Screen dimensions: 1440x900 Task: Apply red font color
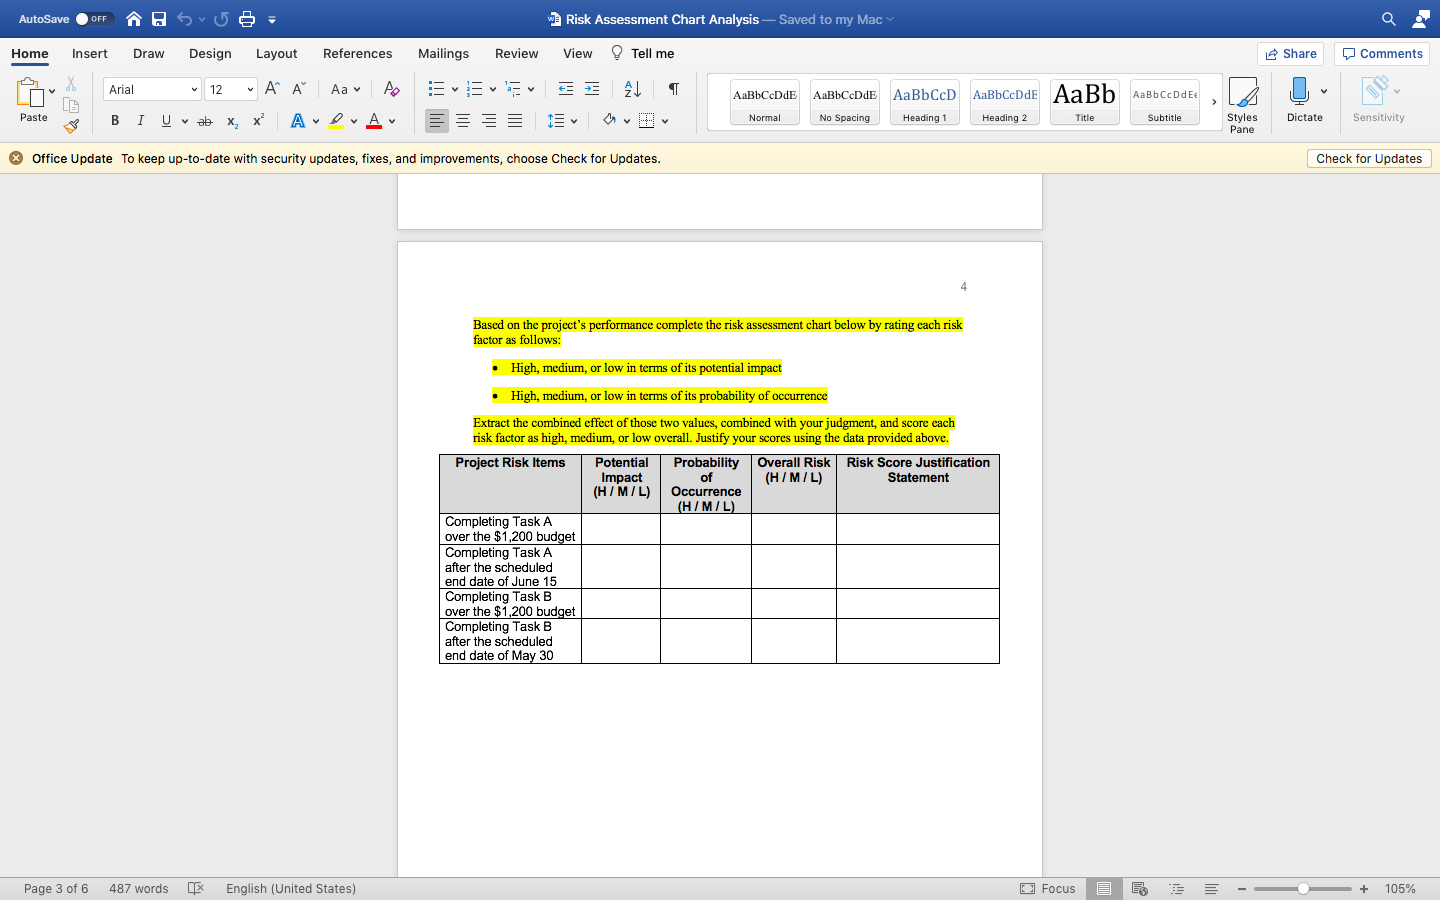point(374,121)
